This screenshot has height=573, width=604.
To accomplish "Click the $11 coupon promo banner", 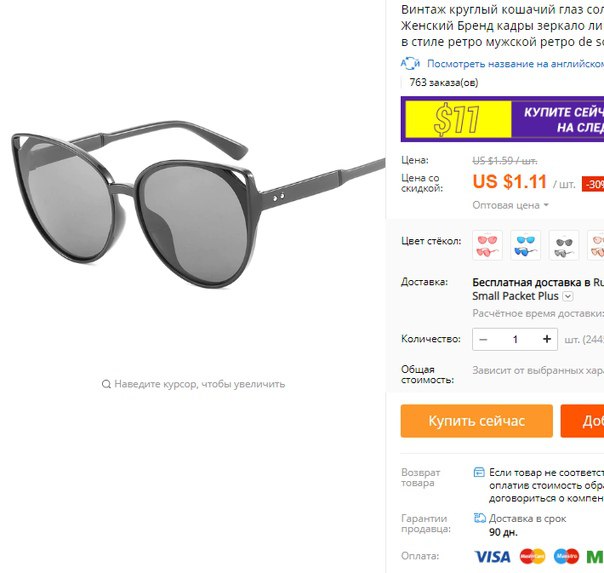I will (502, 119).
